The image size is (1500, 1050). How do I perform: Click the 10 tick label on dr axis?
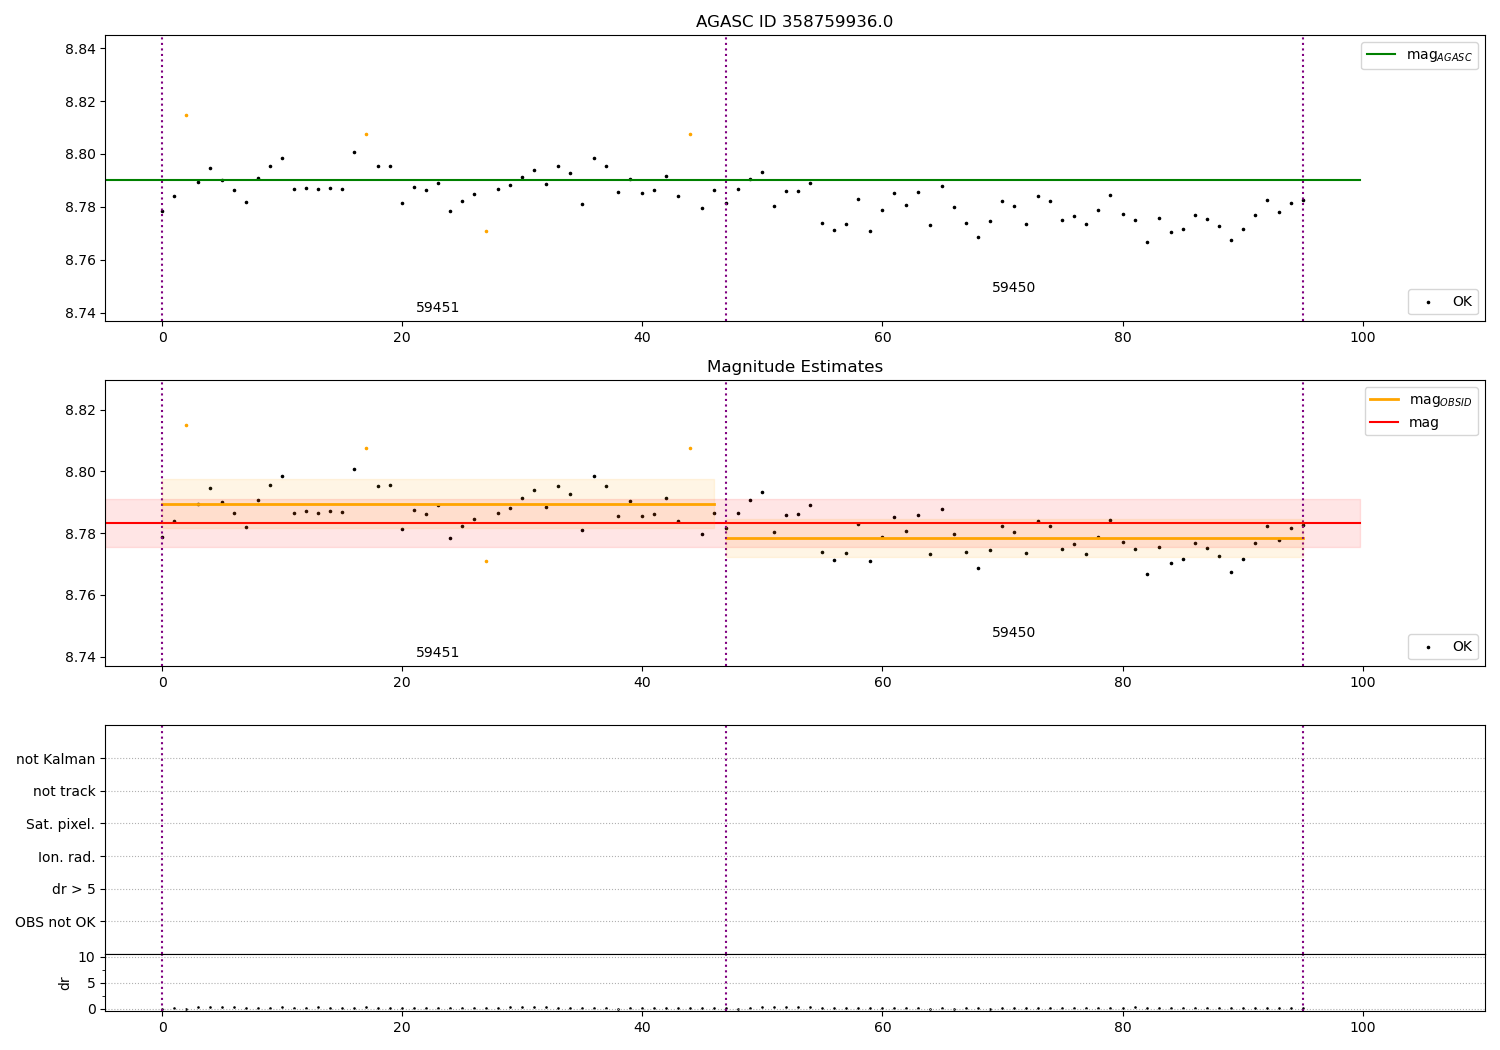pyautogui.click(x=87, y=957)
